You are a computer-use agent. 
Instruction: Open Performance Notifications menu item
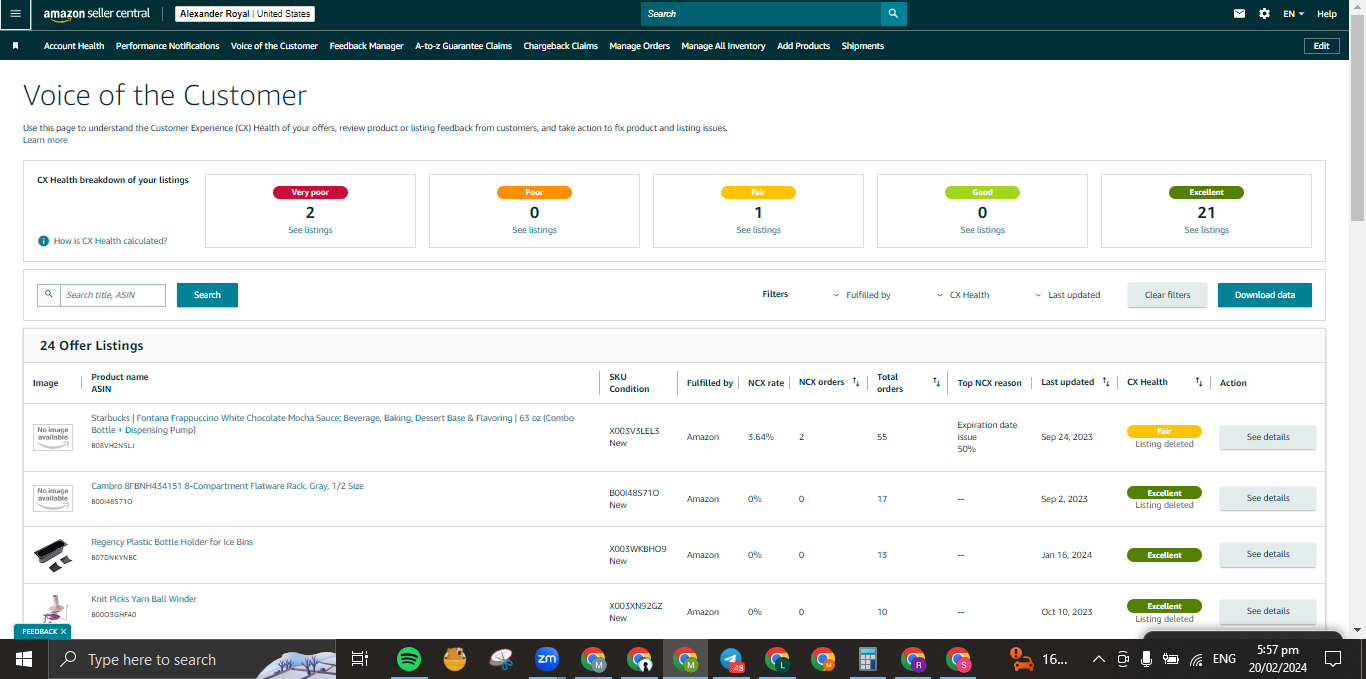point(167,46)
